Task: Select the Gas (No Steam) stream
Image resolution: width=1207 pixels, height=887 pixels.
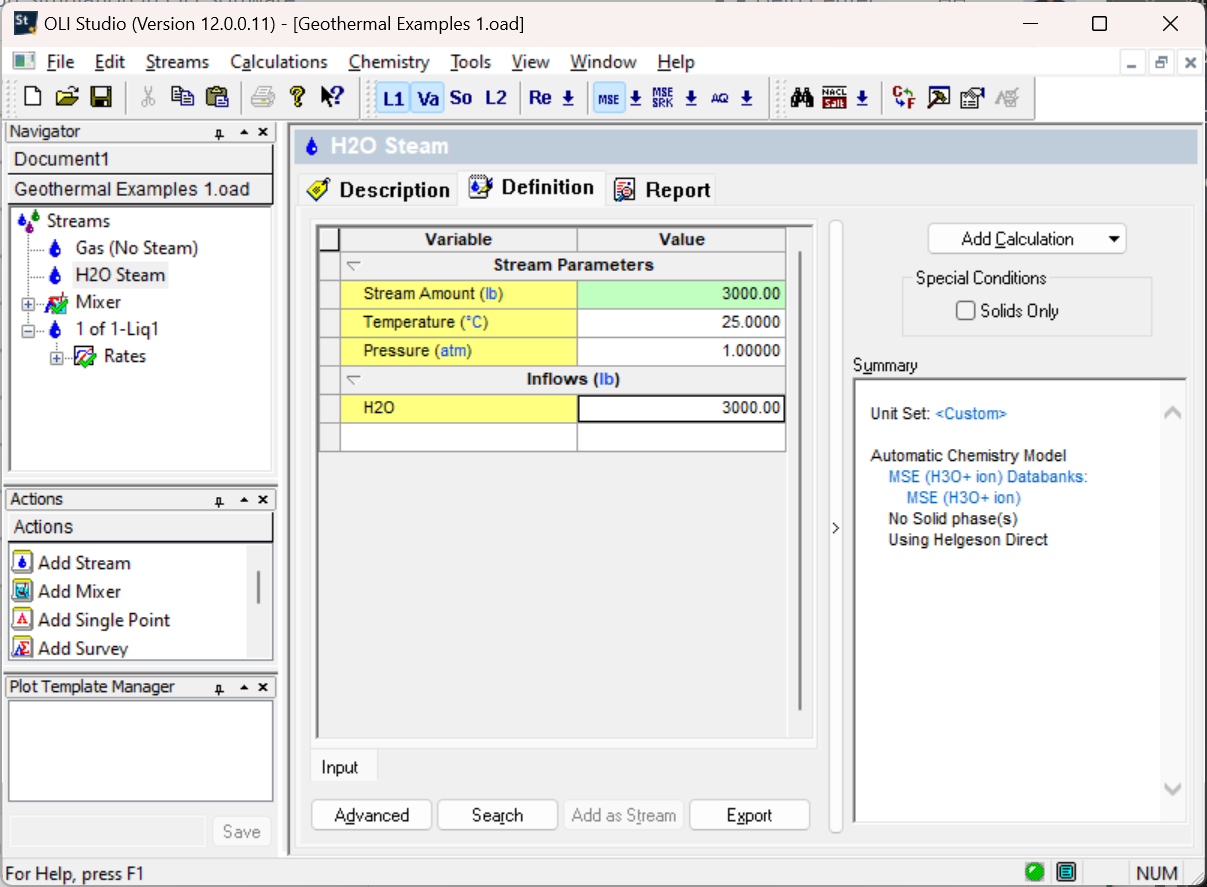Action: click(x=136, y=248)
